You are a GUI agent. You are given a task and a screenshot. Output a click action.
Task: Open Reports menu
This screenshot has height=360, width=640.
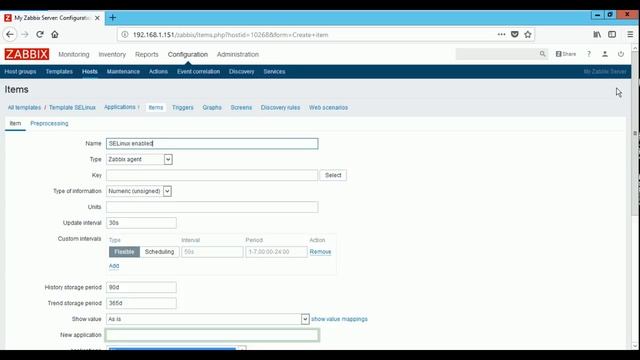click(147, 54)
